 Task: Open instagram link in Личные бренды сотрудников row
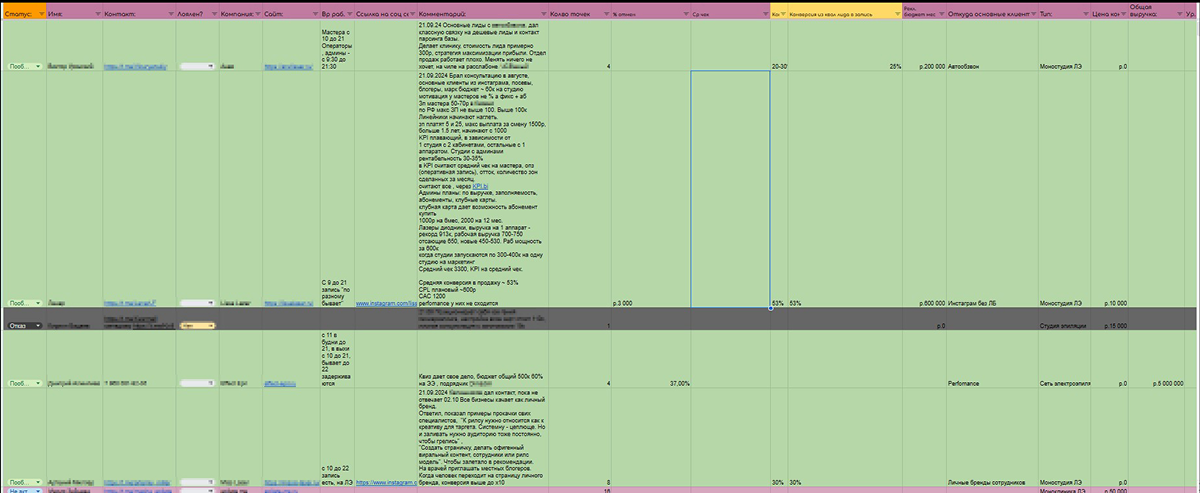pos(384,482)
